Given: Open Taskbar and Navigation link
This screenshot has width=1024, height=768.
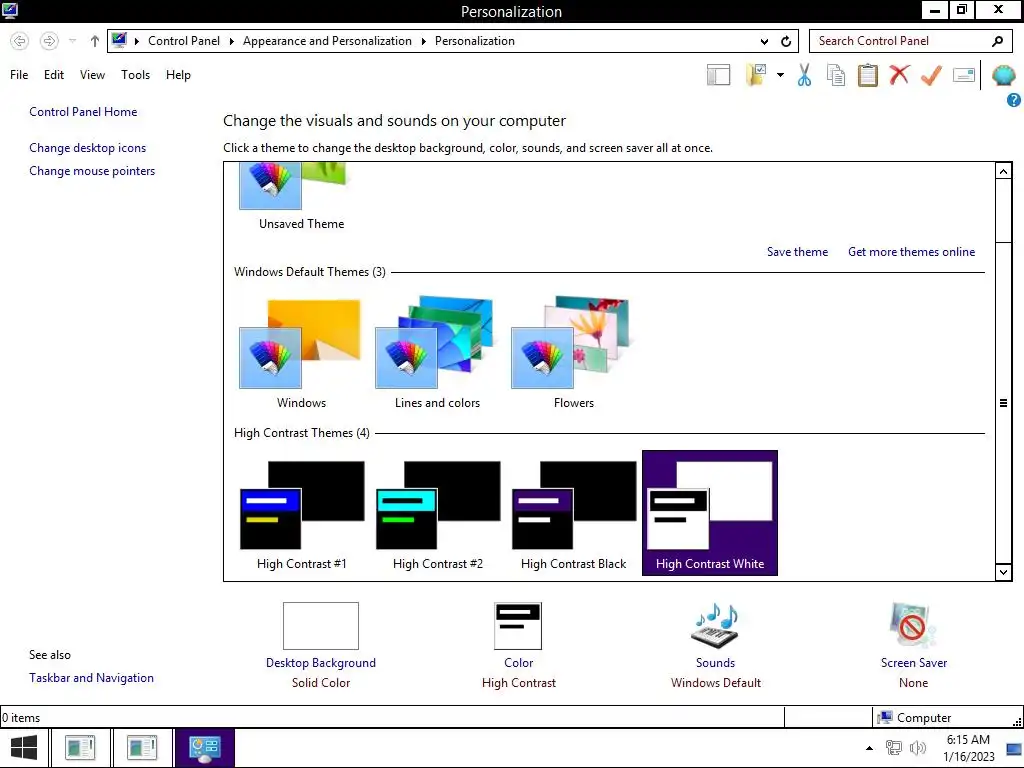Looking at the screenshot, I should 91,678.
